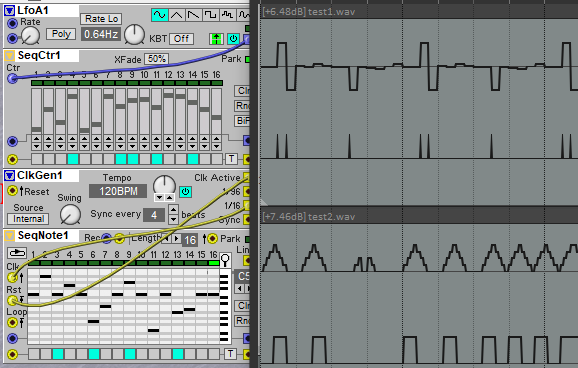
Task: Click the magnifier zoom icon in SeqNote1
Action: pos(225,260)
